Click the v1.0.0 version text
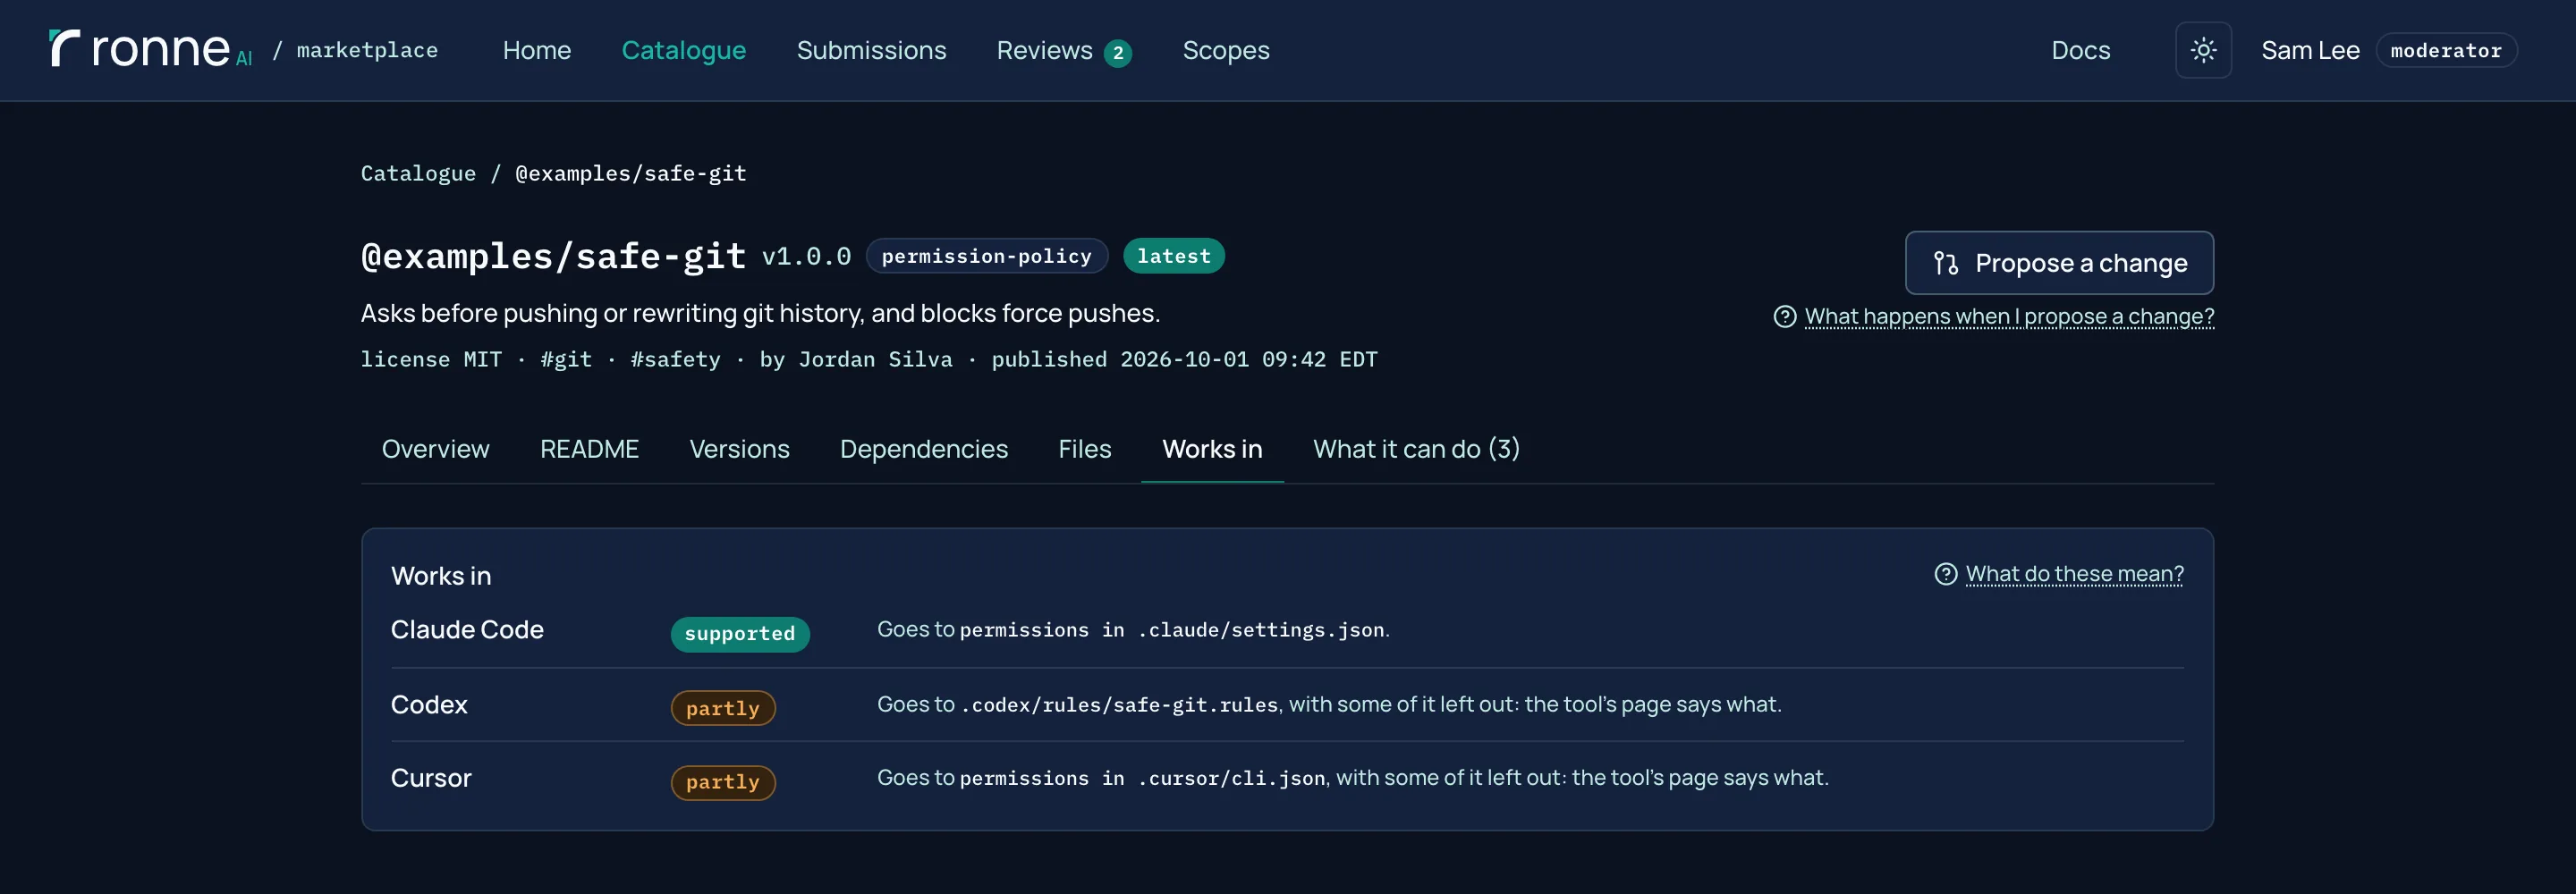This screenshot has width=2576, height=894. pos(806,257)
